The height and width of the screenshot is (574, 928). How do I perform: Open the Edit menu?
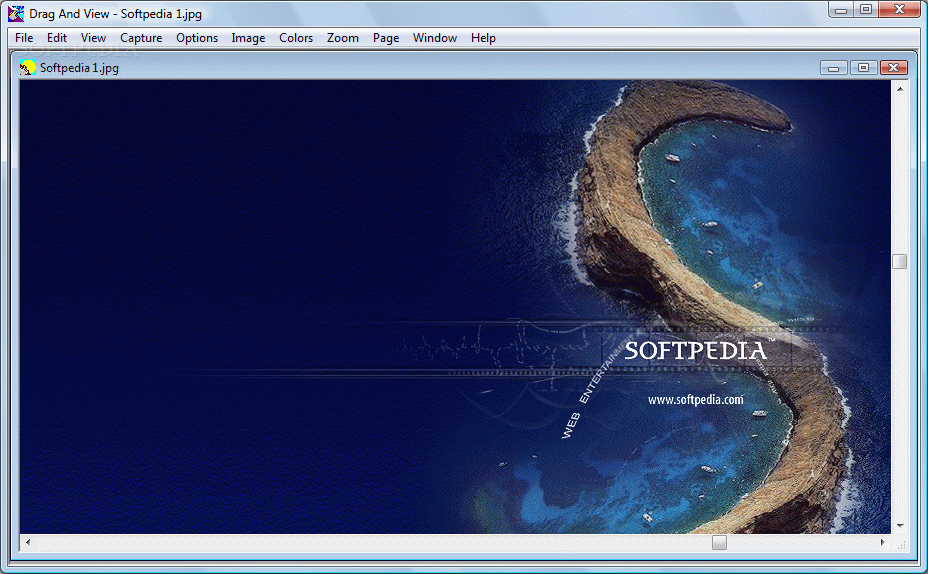[57, 38]
